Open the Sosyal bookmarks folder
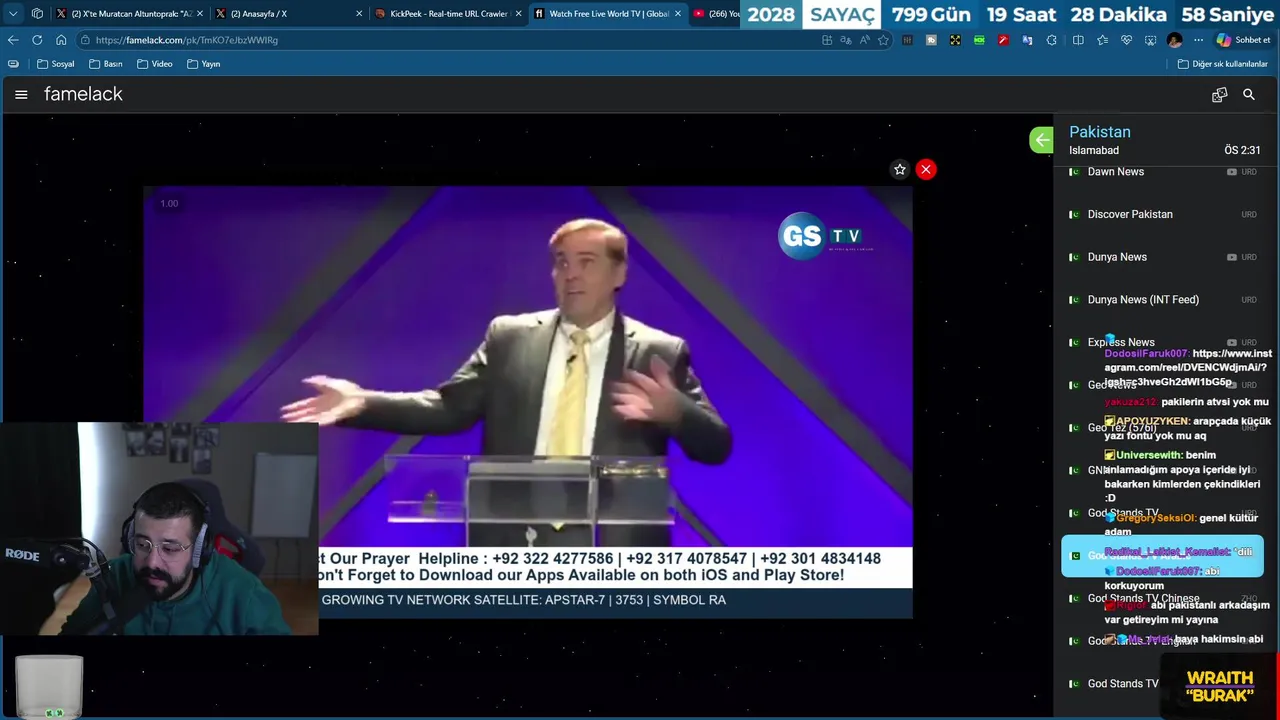Viewport: 1280px width, 720px height. (56, 64)
